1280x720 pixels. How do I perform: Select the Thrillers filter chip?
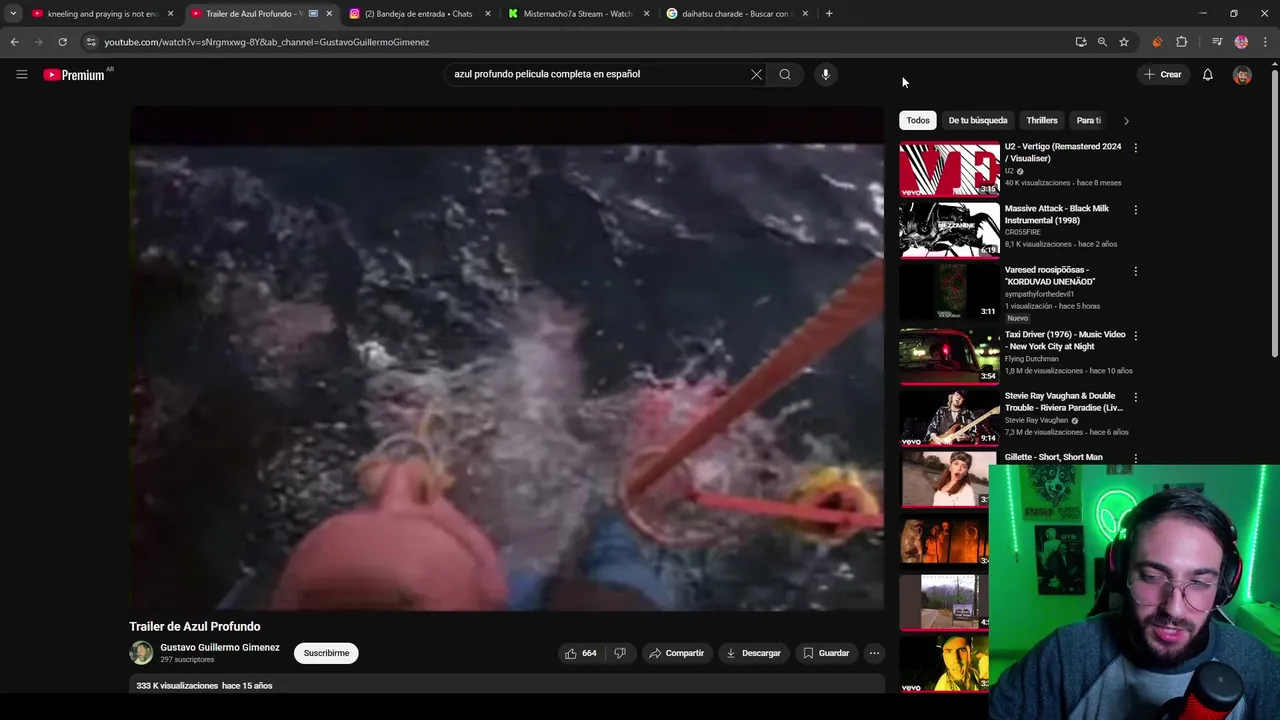pyautogui.click(x=1042, y=121)
